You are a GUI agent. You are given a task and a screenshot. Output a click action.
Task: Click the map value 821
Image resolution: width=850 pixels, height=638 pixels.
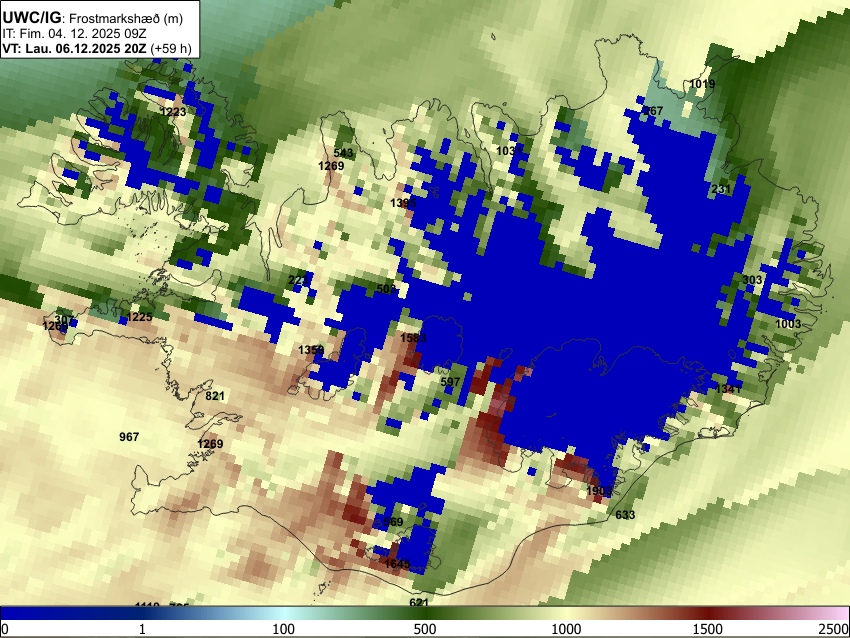[215, 396]
